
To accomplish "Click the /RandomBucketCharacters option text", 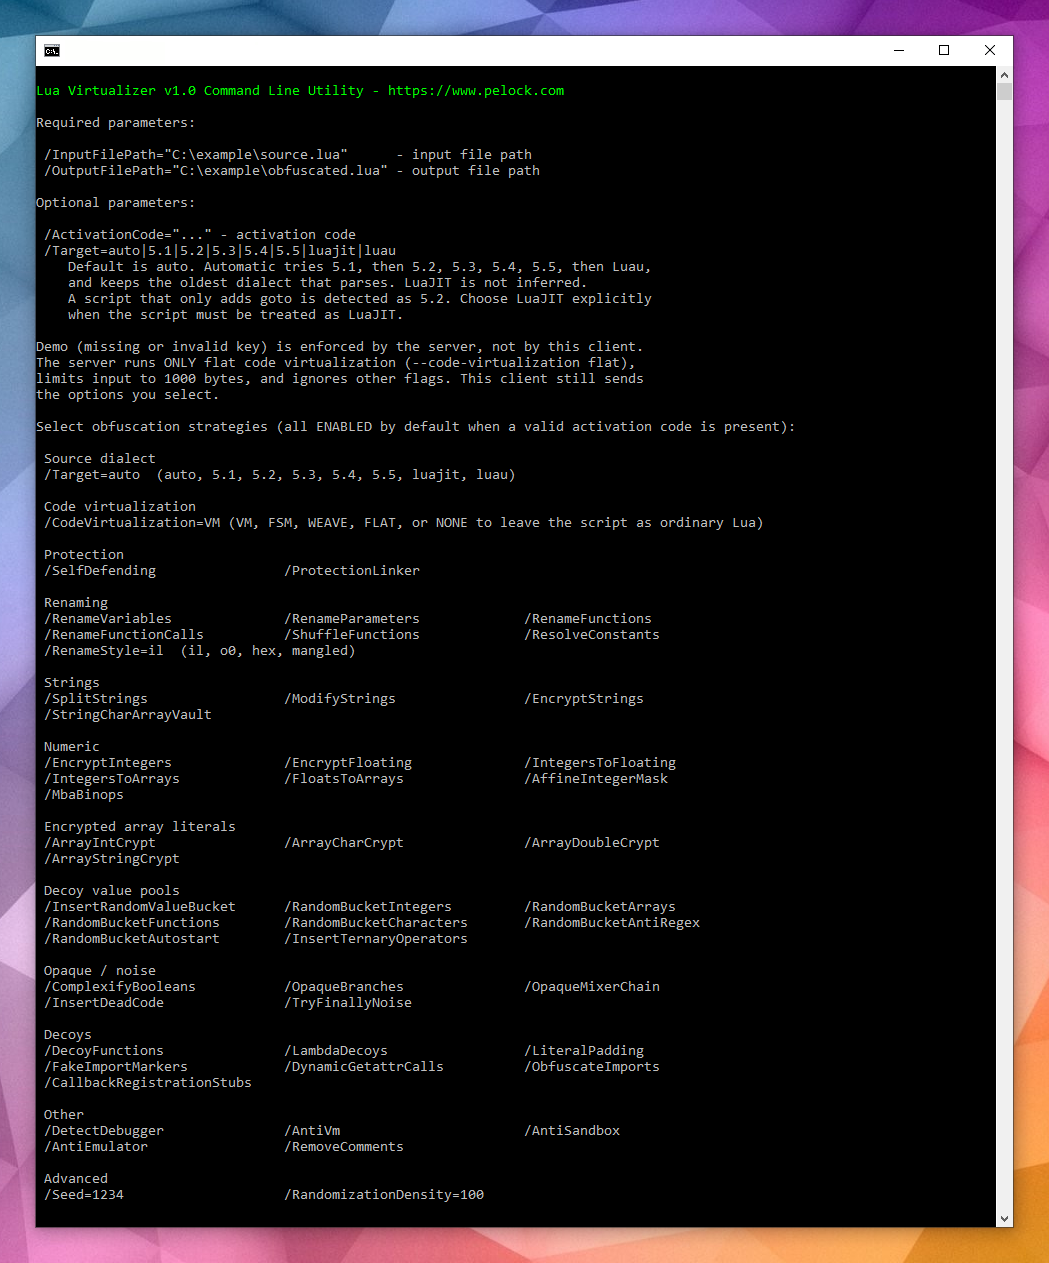I will (376, 923).
